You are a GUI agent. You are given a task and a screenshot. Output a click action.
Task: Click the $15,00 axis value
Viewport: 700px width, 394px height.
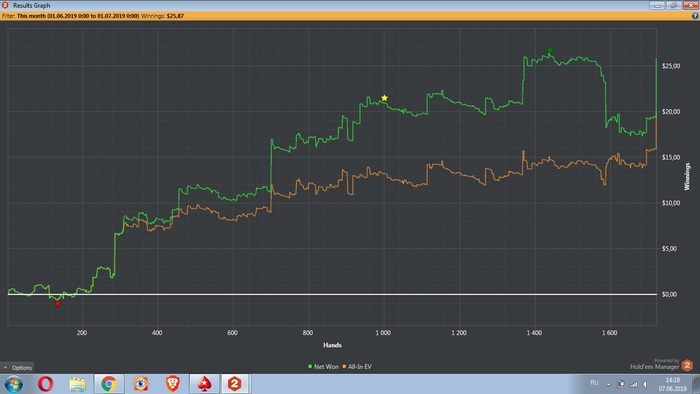[671, 158]
